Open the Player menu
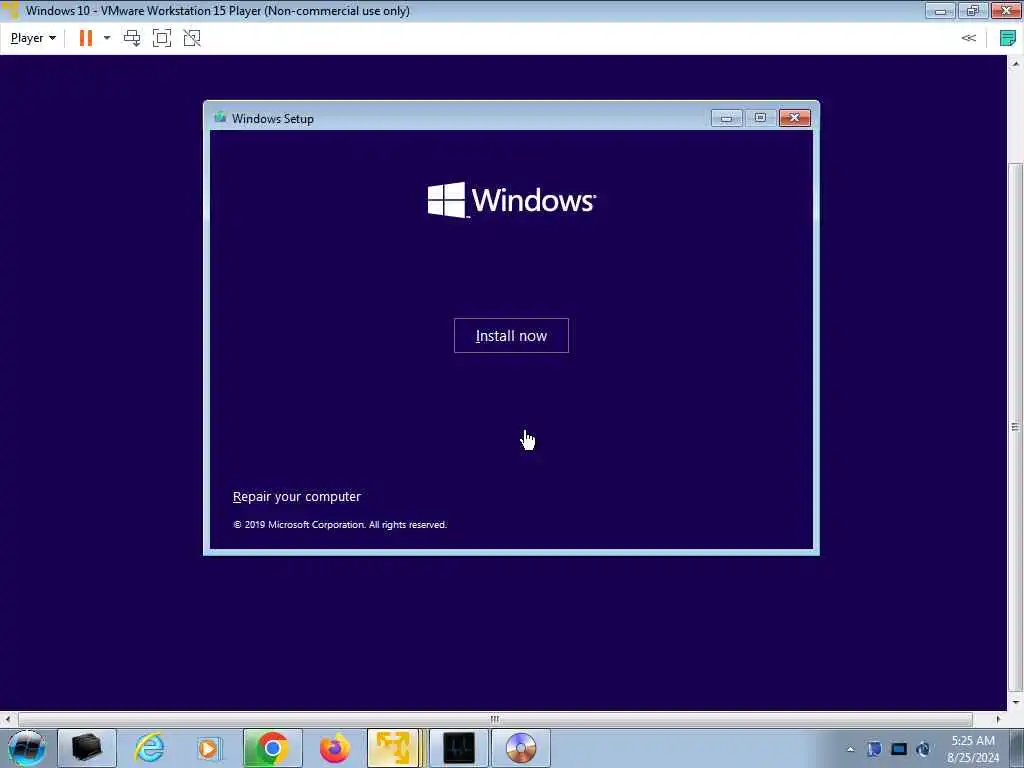The image size is (1024, 768). 33,38
